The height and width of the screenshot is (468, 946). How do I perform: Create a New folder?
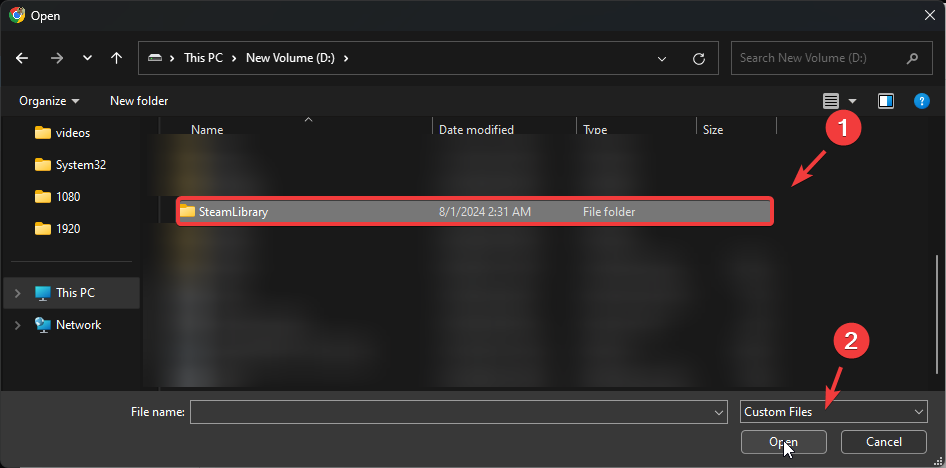pyautogui.click(x=139, y=101)
